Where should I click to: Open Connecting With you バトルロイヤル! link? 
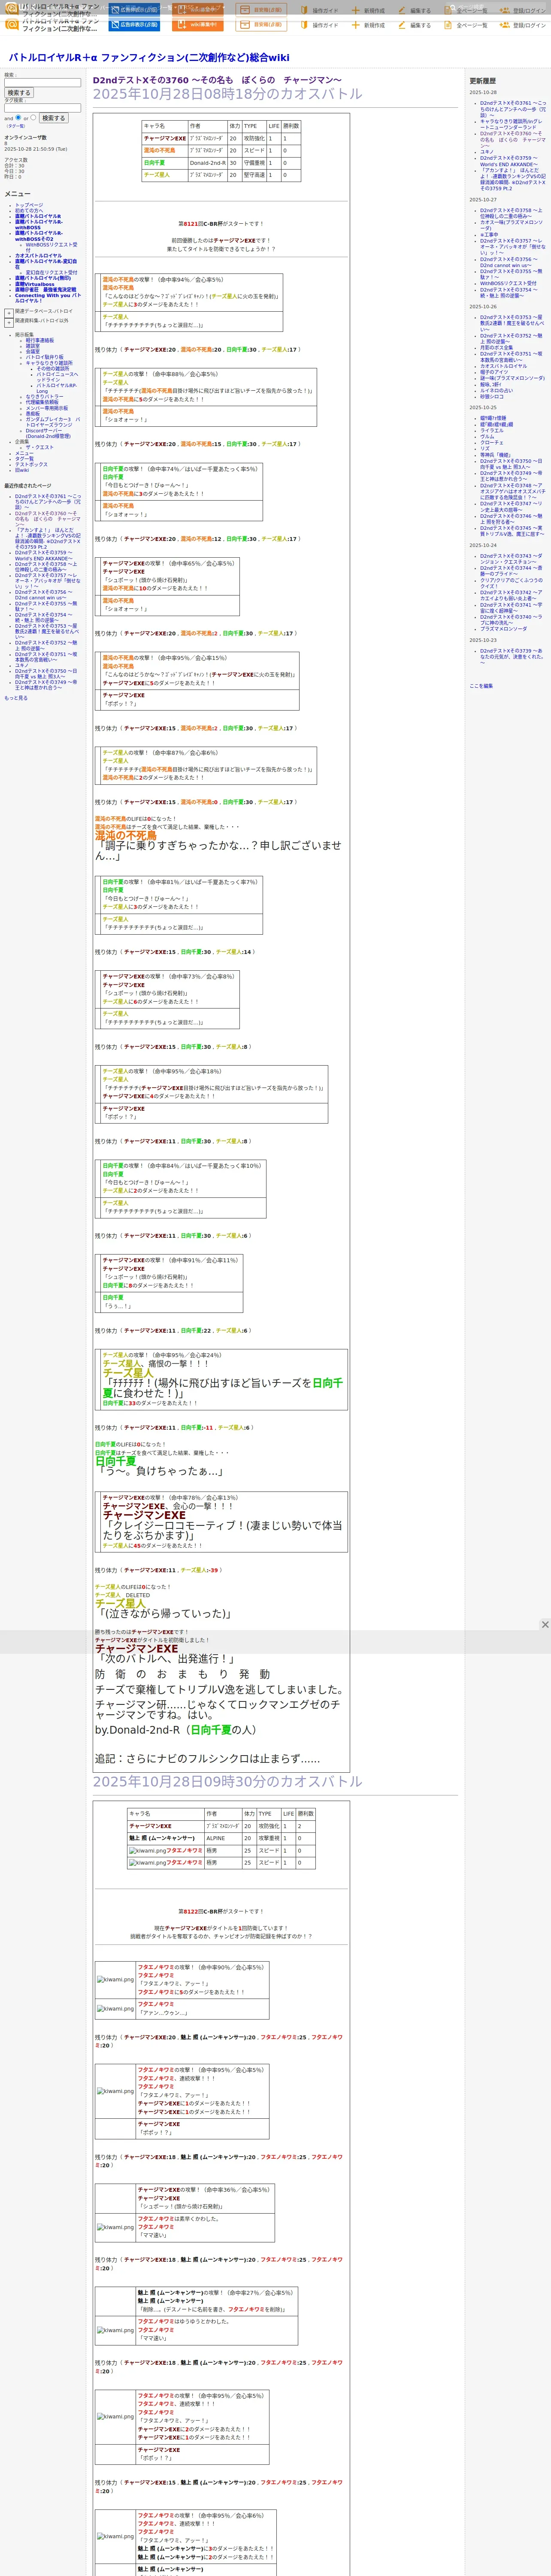pos(47,298)
